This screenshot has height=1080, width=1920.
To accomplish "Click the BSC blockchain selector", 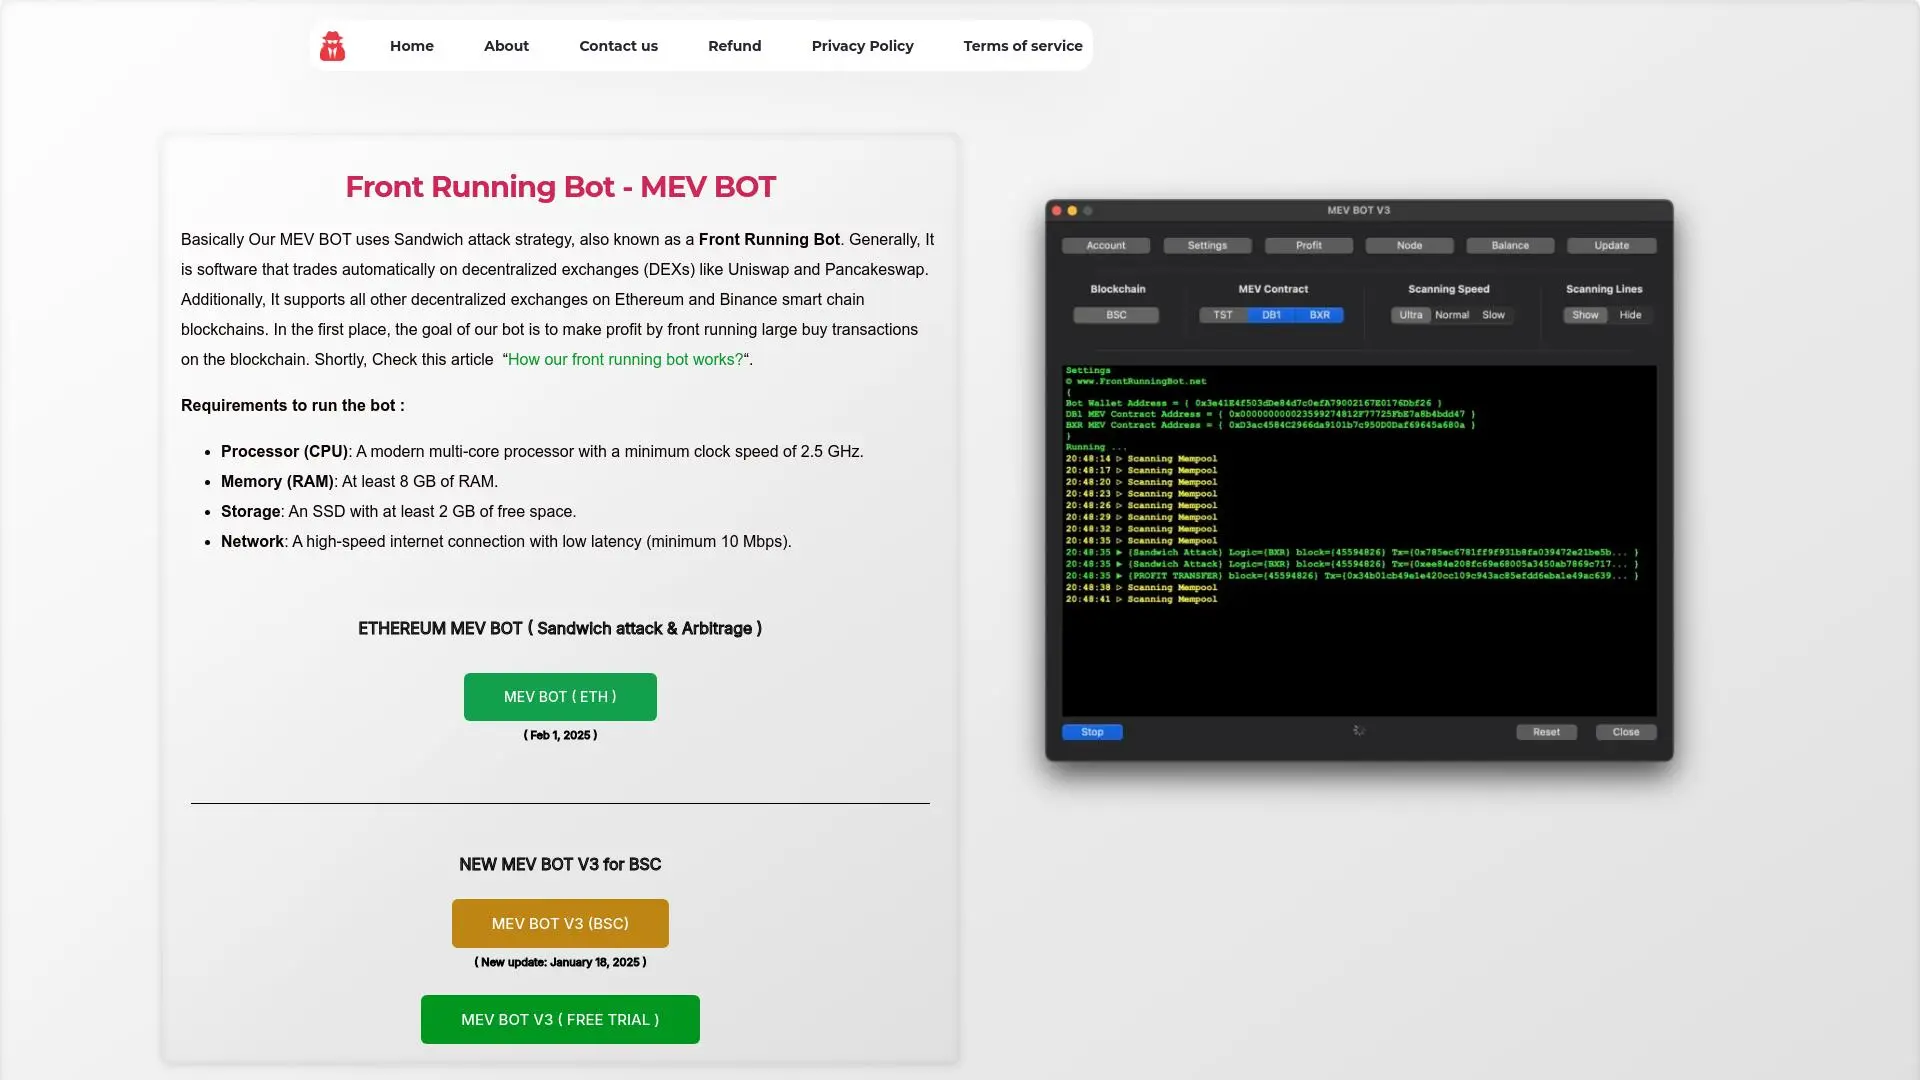I will pos(1116,315).
